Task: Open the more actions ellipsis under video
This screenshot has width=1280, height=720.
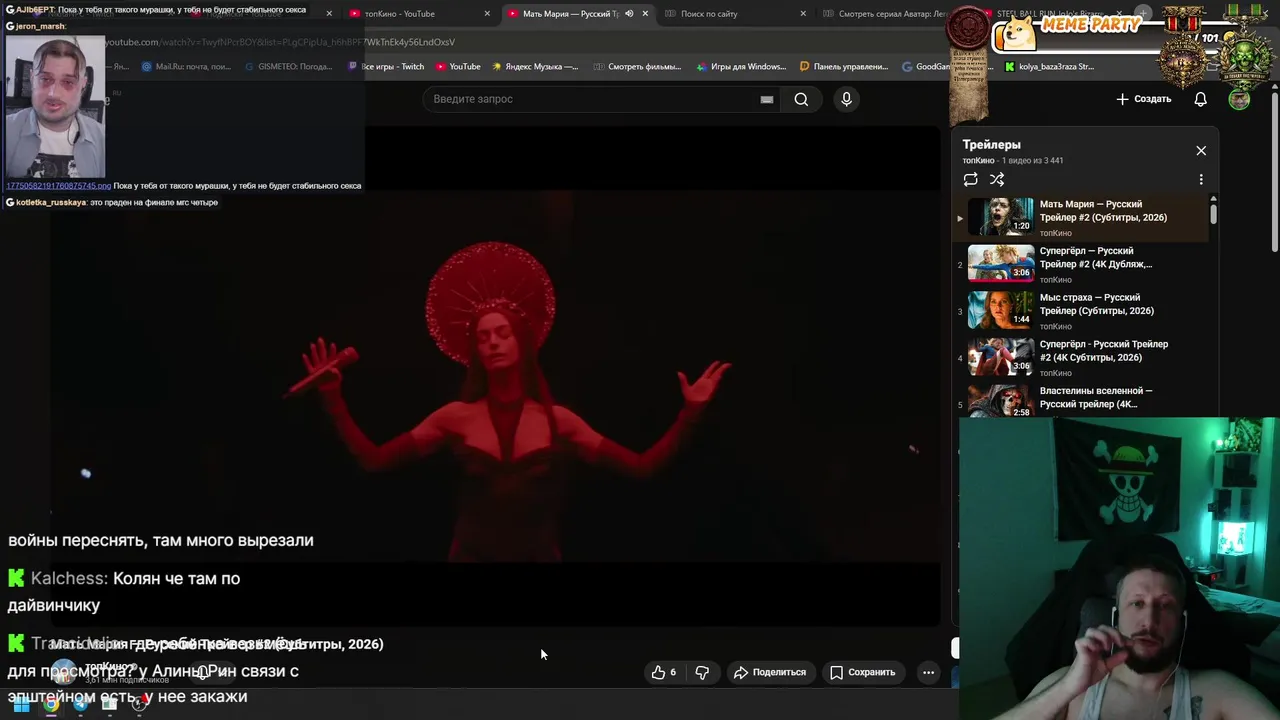Action: pos(928,672)
